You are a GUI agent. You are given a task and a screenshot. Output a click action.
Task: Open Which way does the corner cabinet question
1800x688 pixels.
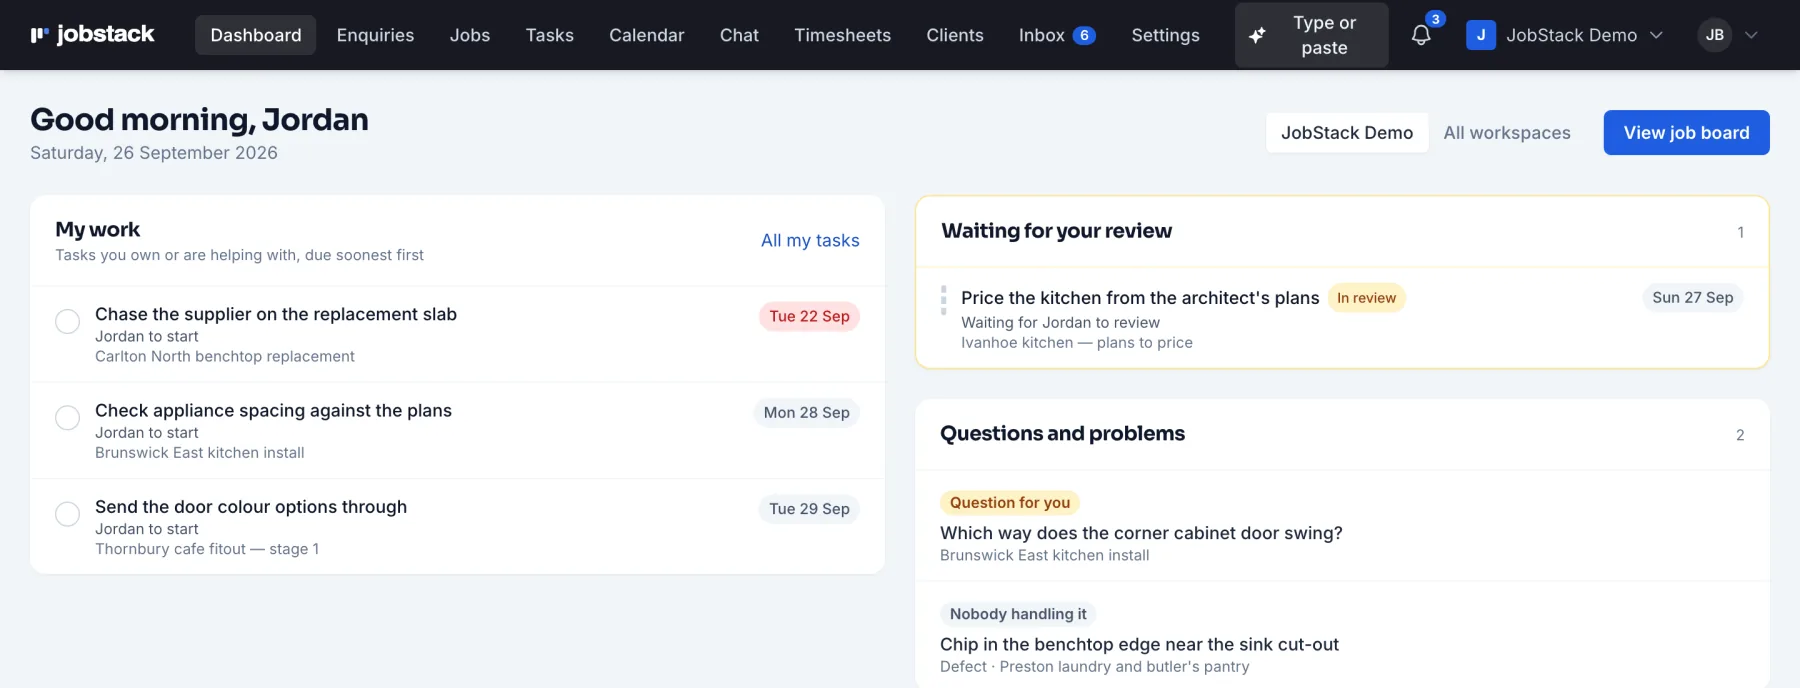(1141, 533)
